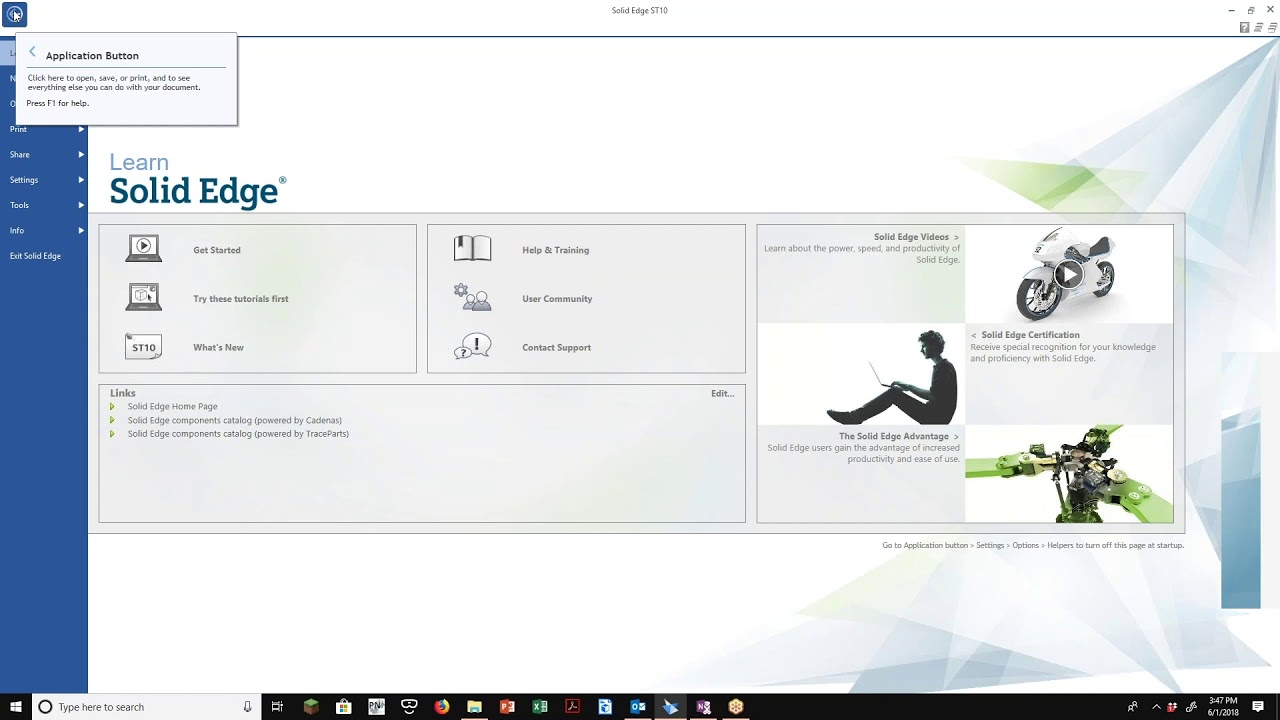
Task: Click the last stacked-windows icon at top right
Action: click(x=1272, y=27)
